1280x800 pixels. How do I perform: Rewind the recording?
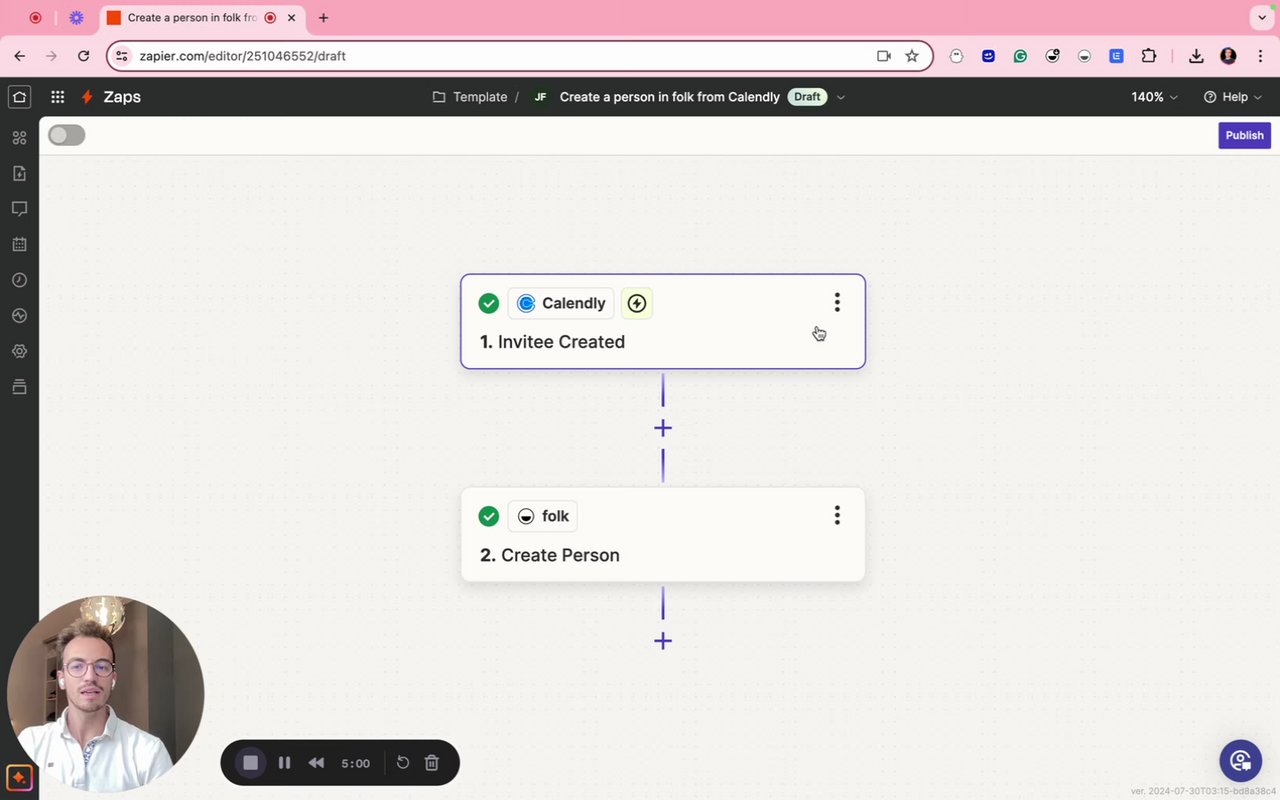[316, 763]
